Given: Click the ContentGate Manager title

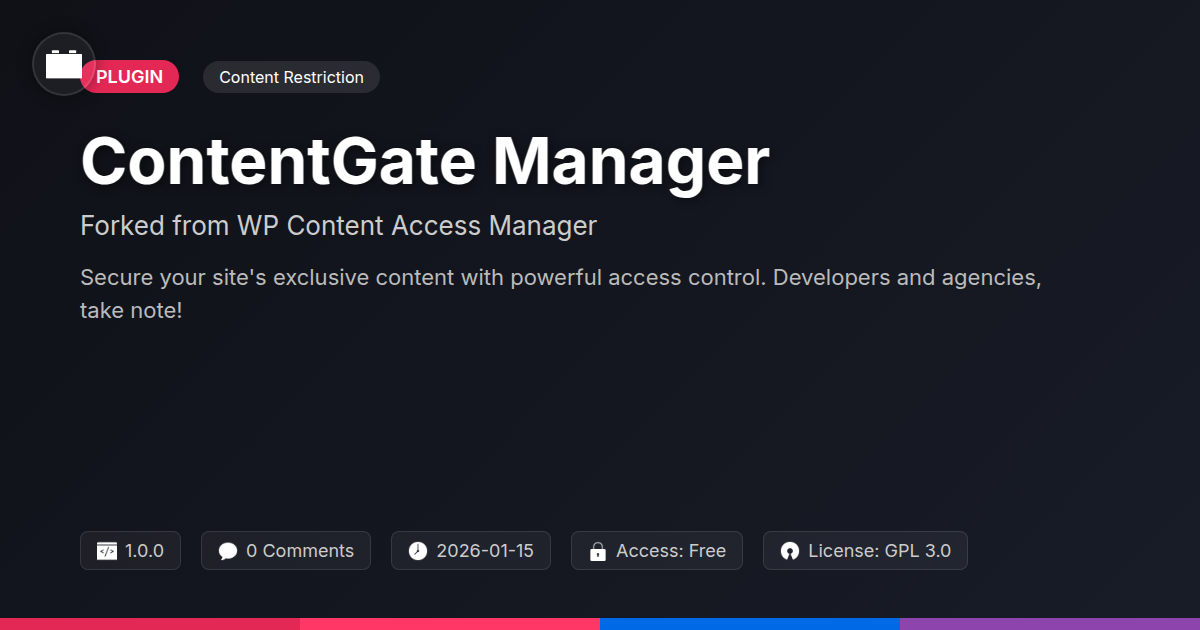Looking at the screenshot, I should click(x=425, y=160).
